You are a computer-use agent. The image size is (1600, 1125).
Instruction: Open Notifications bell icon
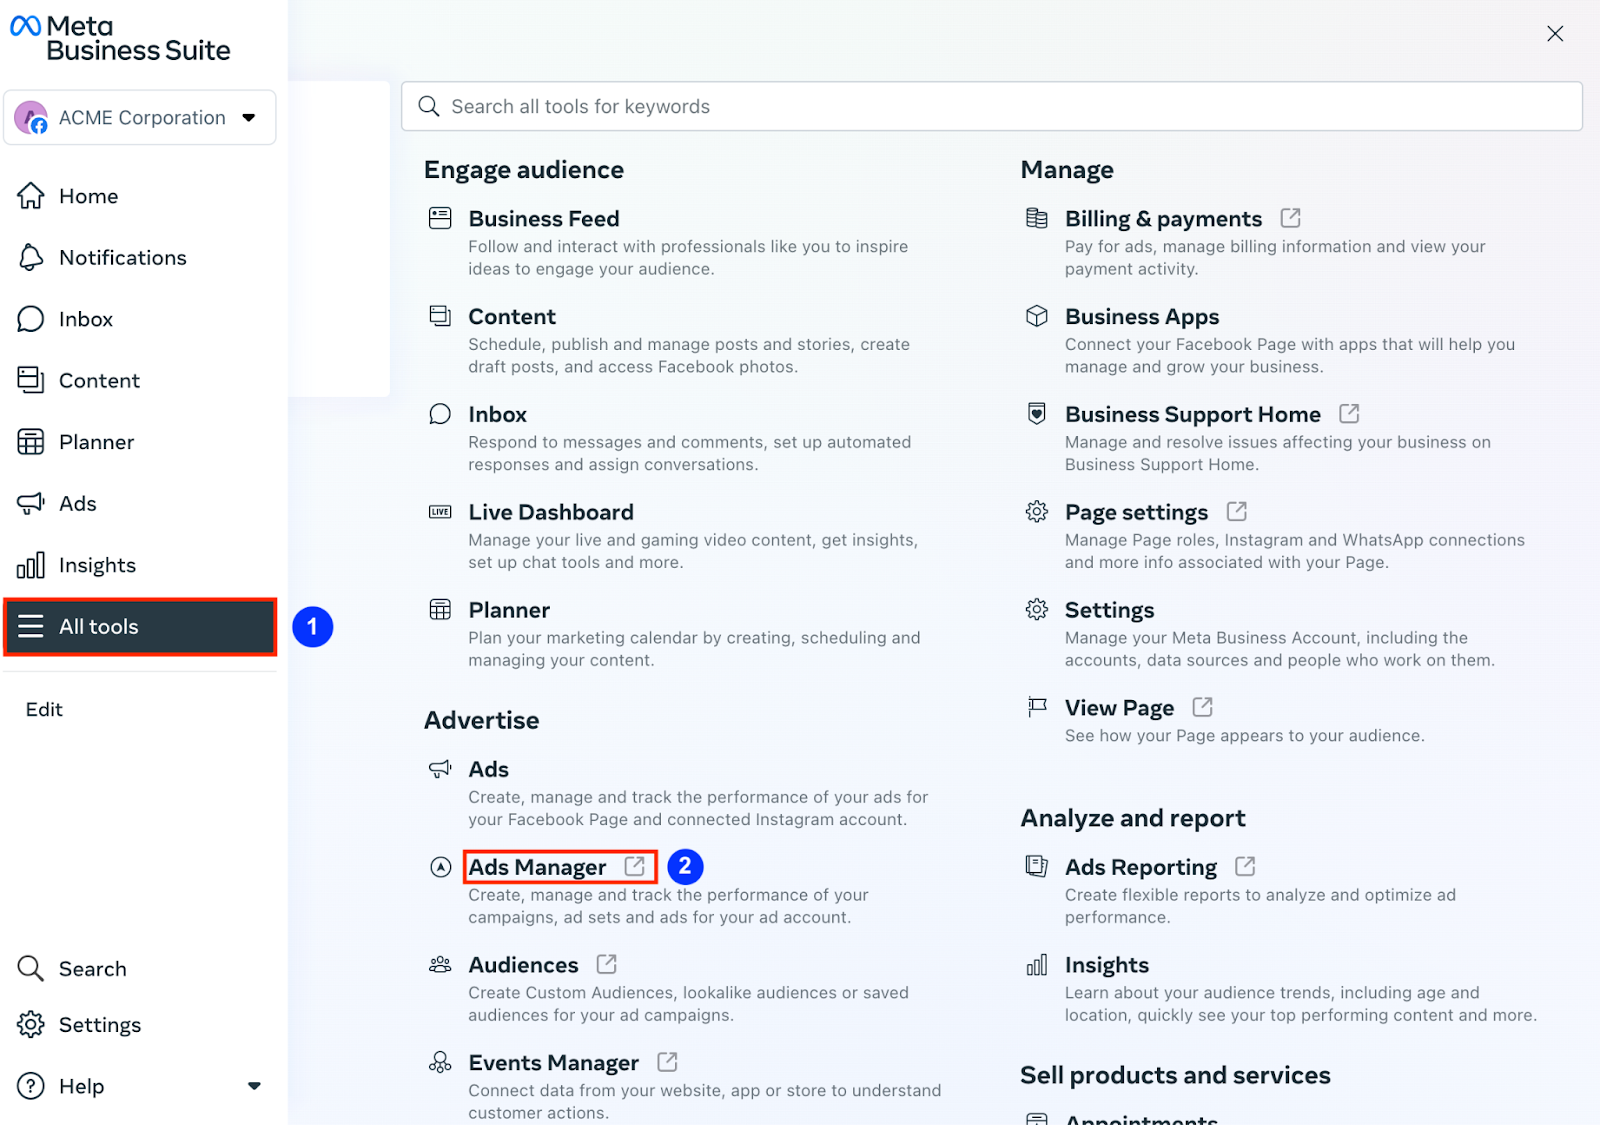[31, 258]
